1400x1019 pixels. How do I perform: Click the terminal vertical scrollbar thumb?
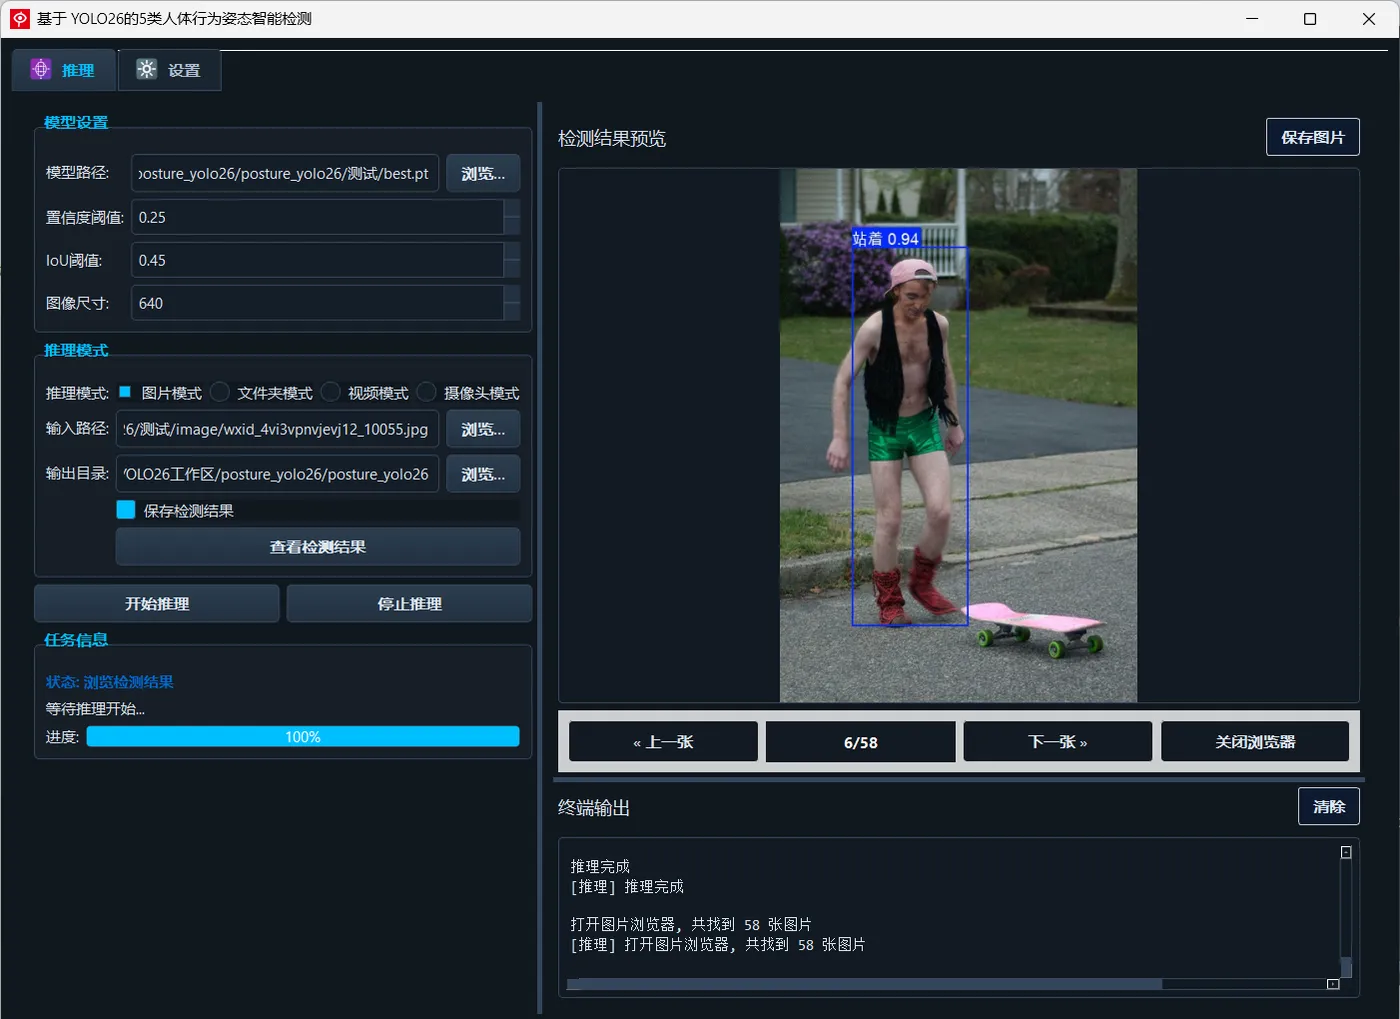[x=1346, y=967]
